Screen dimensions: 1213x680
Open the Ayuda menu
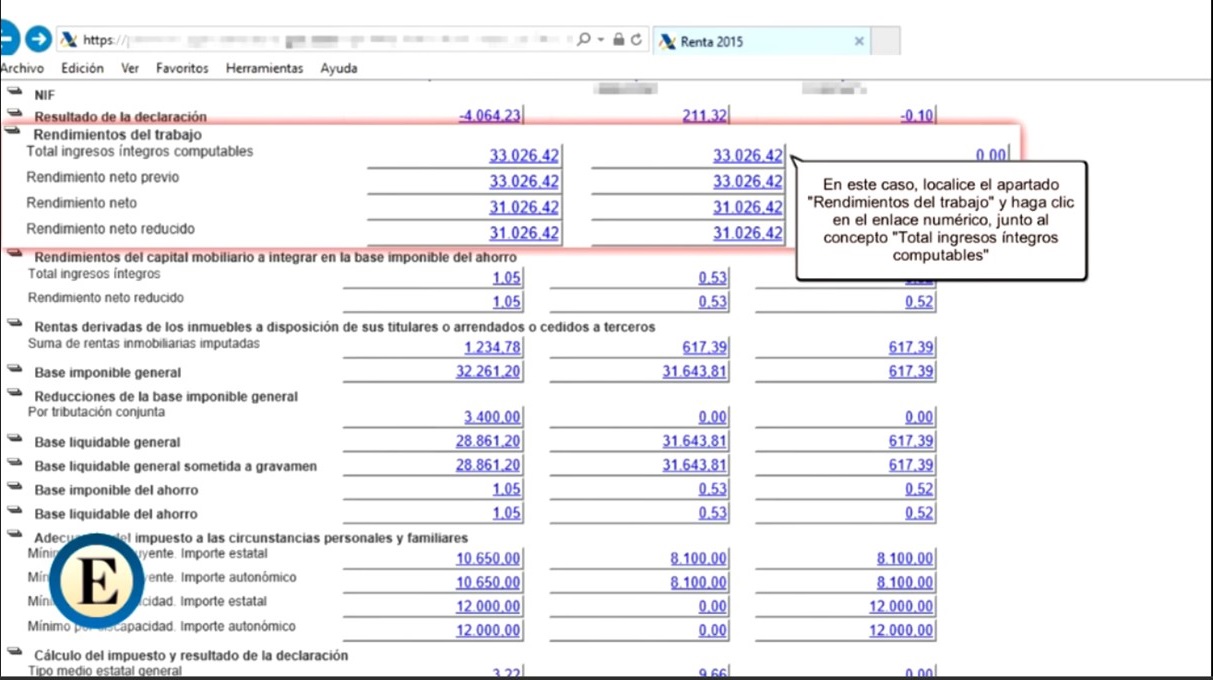tap(339, 68)
